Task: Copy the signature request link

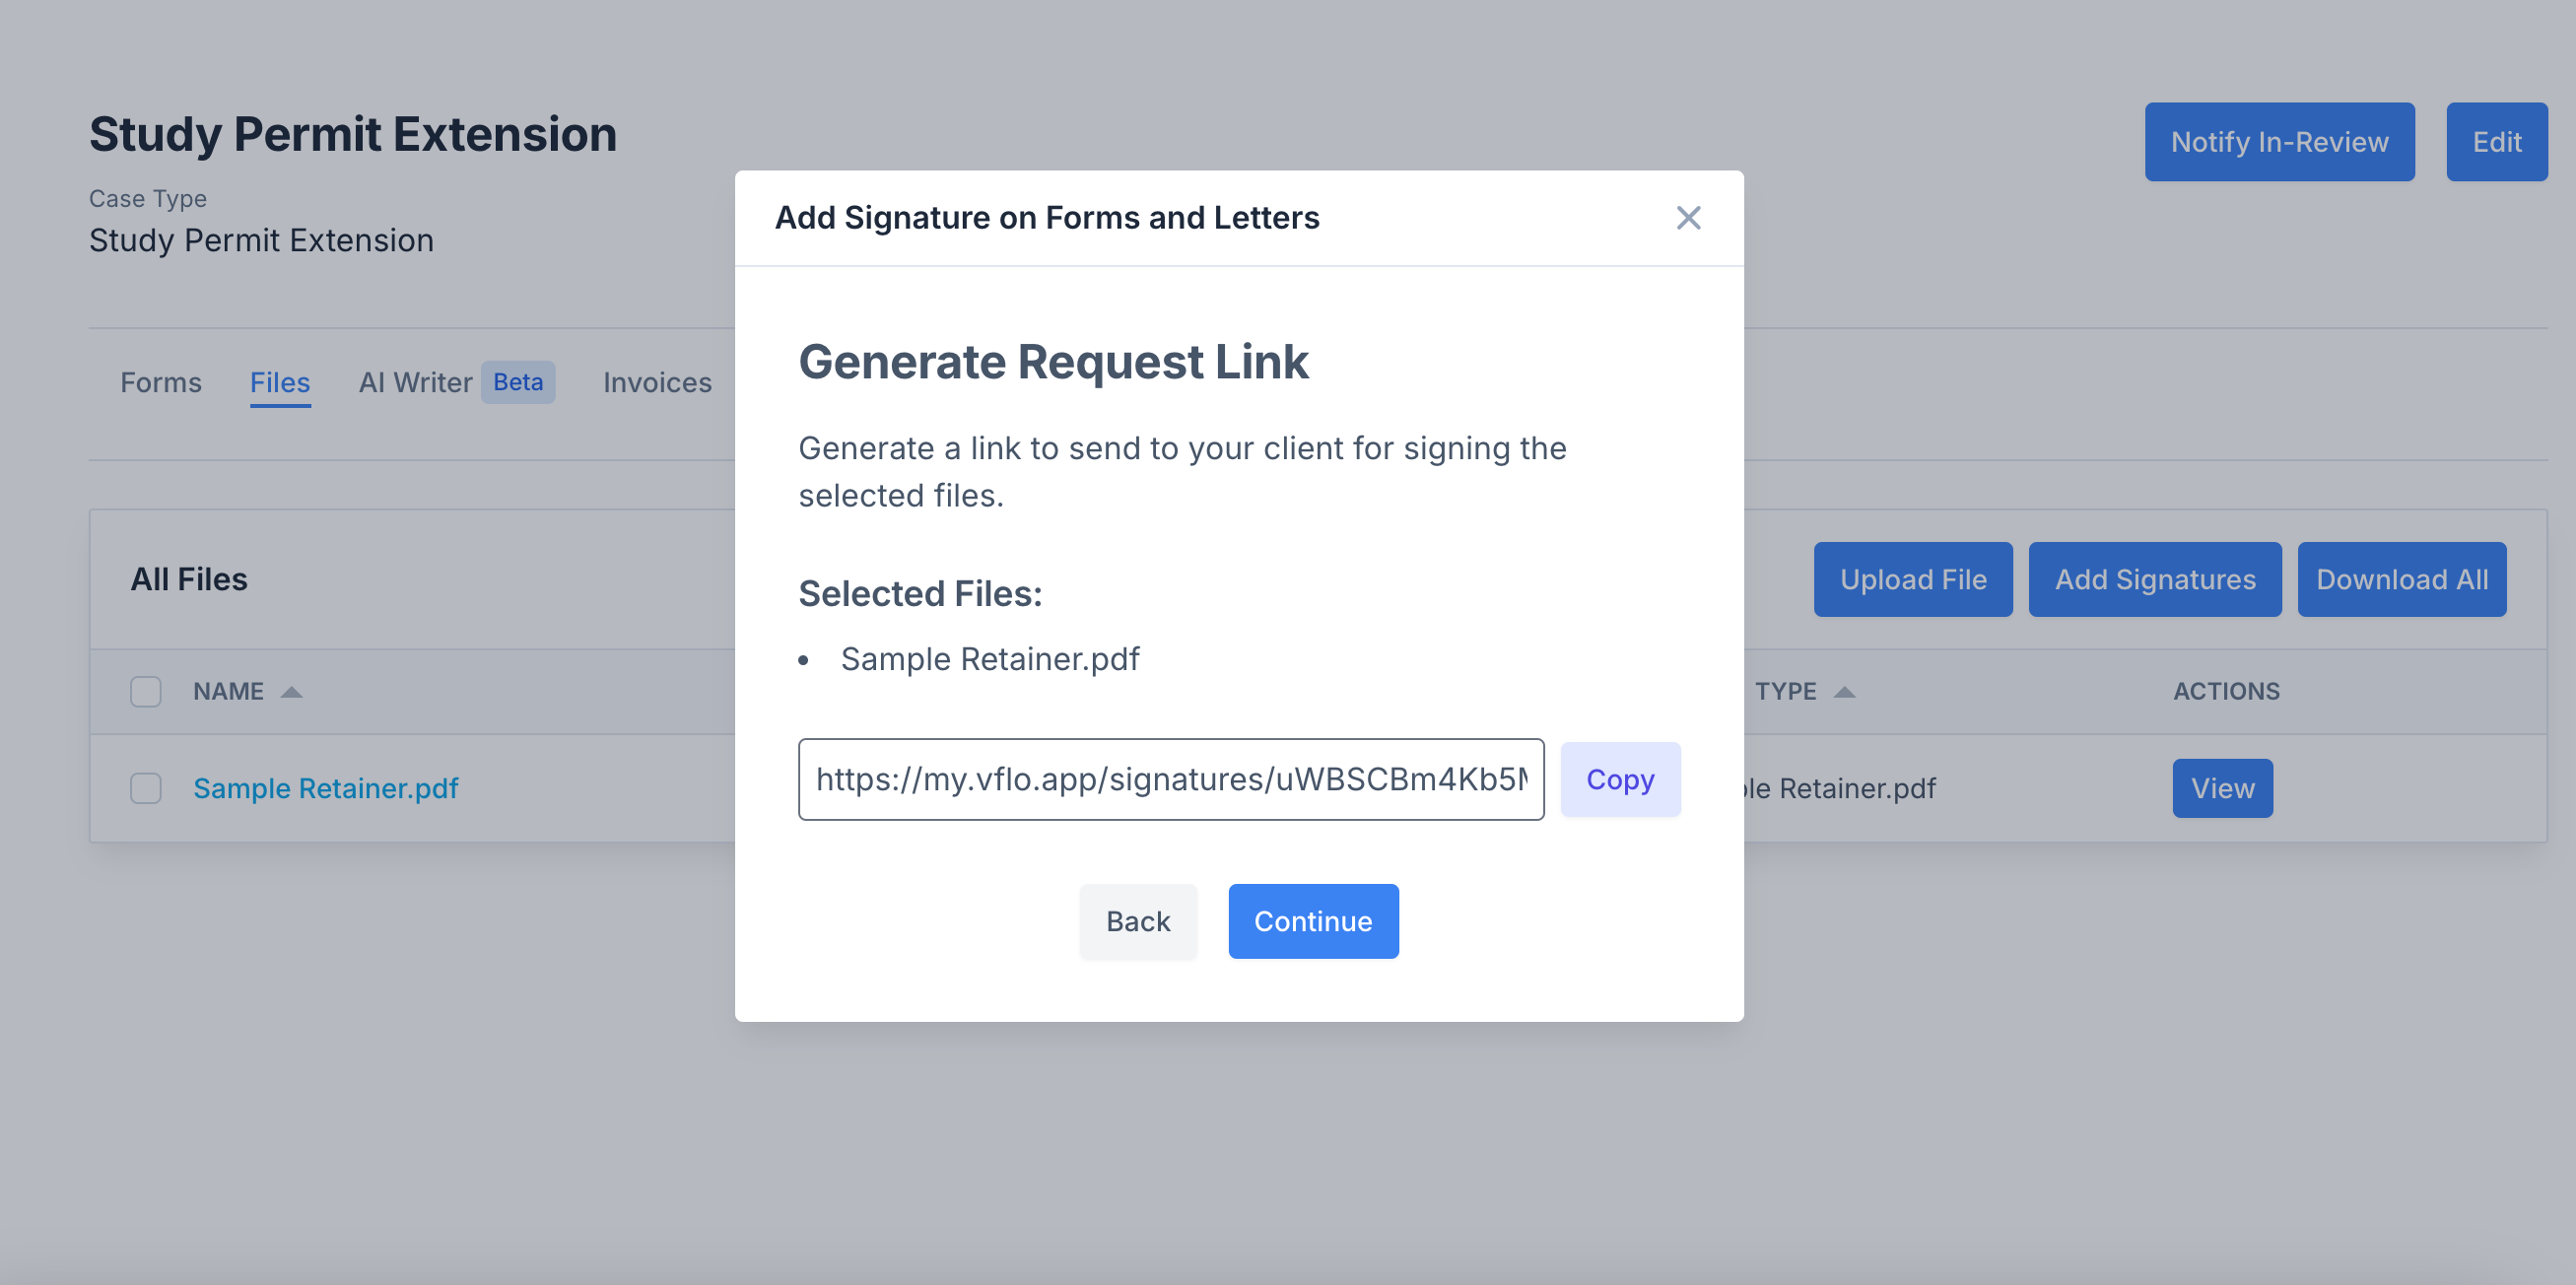Action: pos(1619,779)
